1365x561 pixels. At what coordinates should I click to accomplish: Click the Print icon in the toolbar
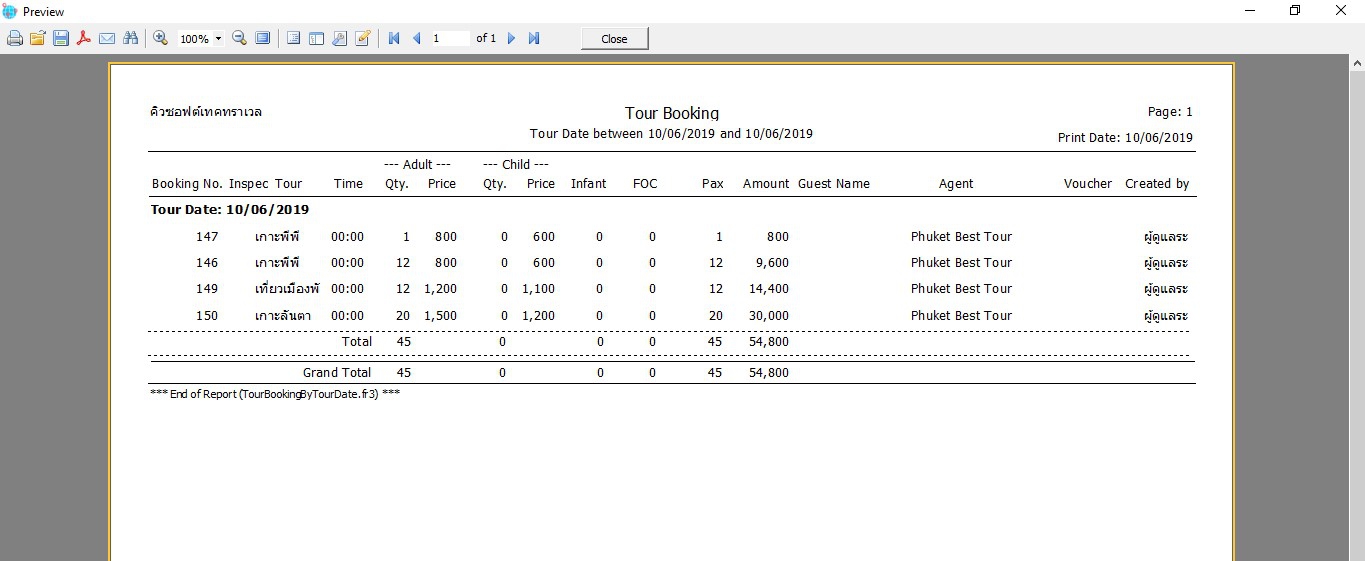pyautogui.click(x=15, y=38)
